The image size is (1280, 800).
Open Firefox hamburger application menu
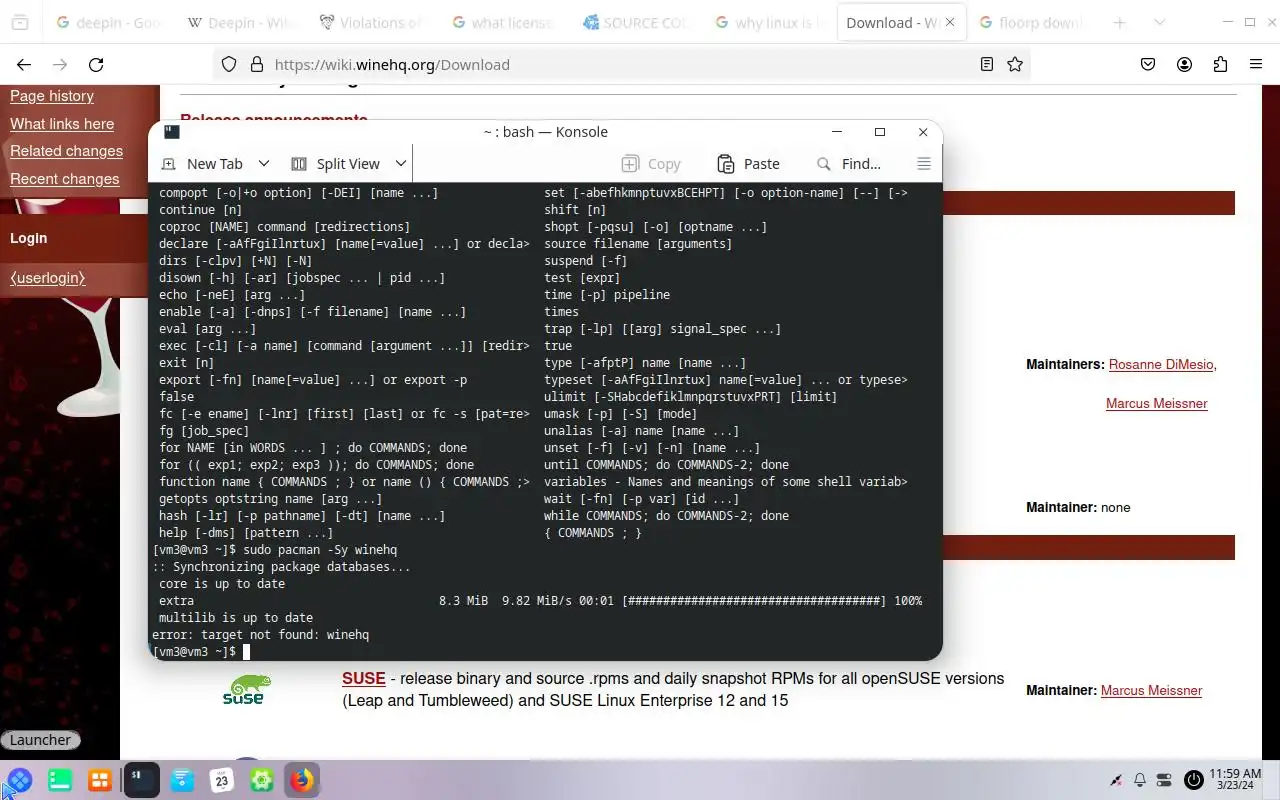pyautogui.click(x=1256, y=64)
